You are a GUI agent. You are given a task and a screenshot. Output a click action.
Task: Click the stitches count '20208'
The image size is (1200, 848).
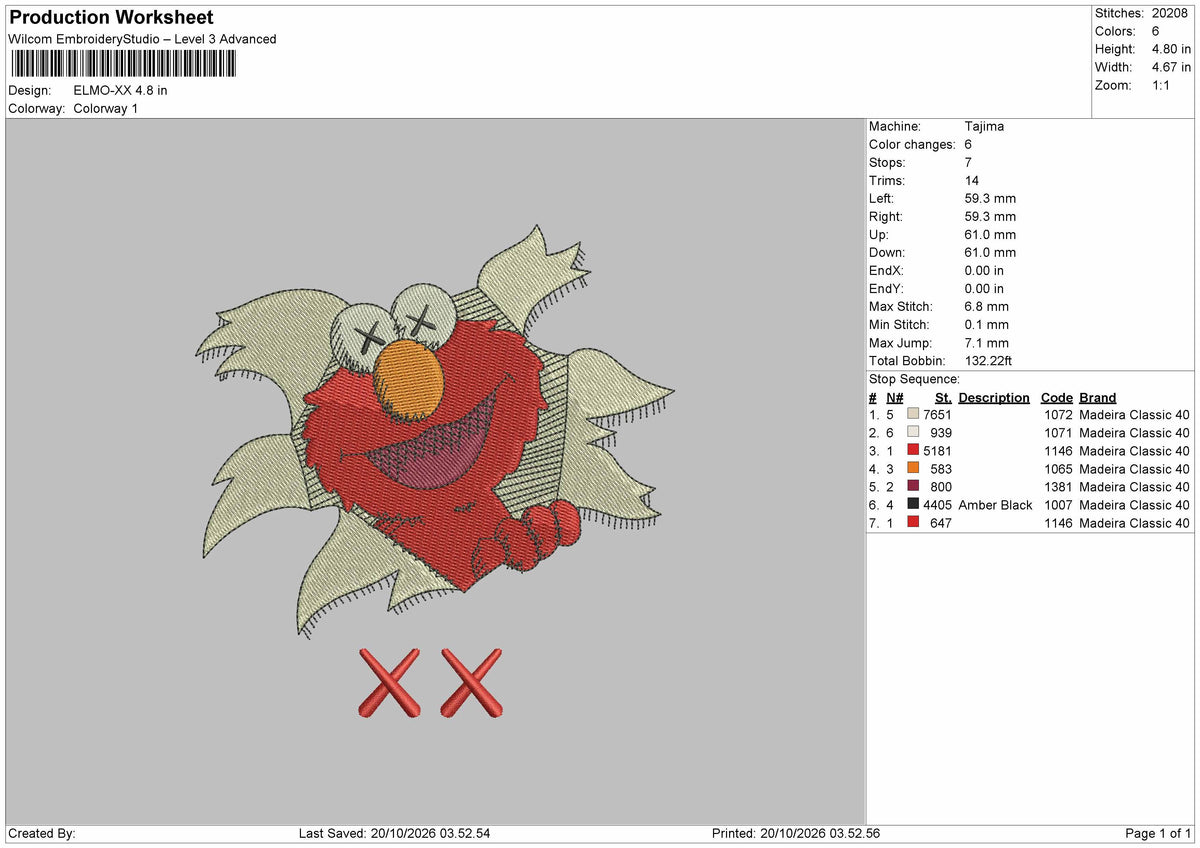point(1170,13)
